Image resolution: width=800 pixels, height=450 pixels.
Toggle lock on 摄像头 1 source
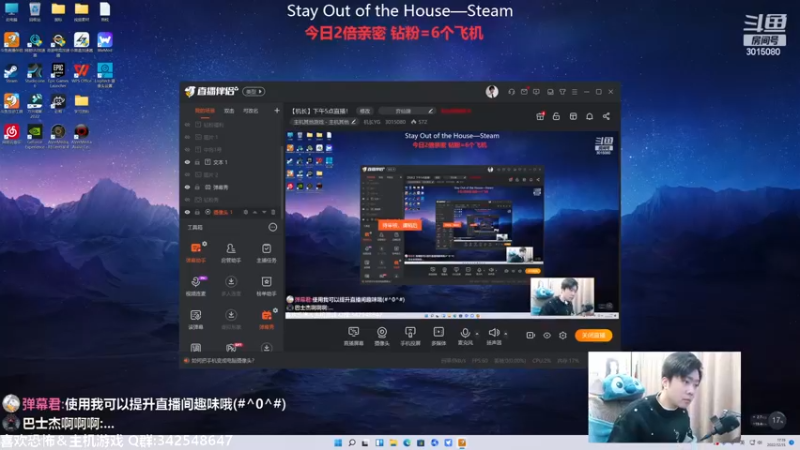click(x=197, y=212)
